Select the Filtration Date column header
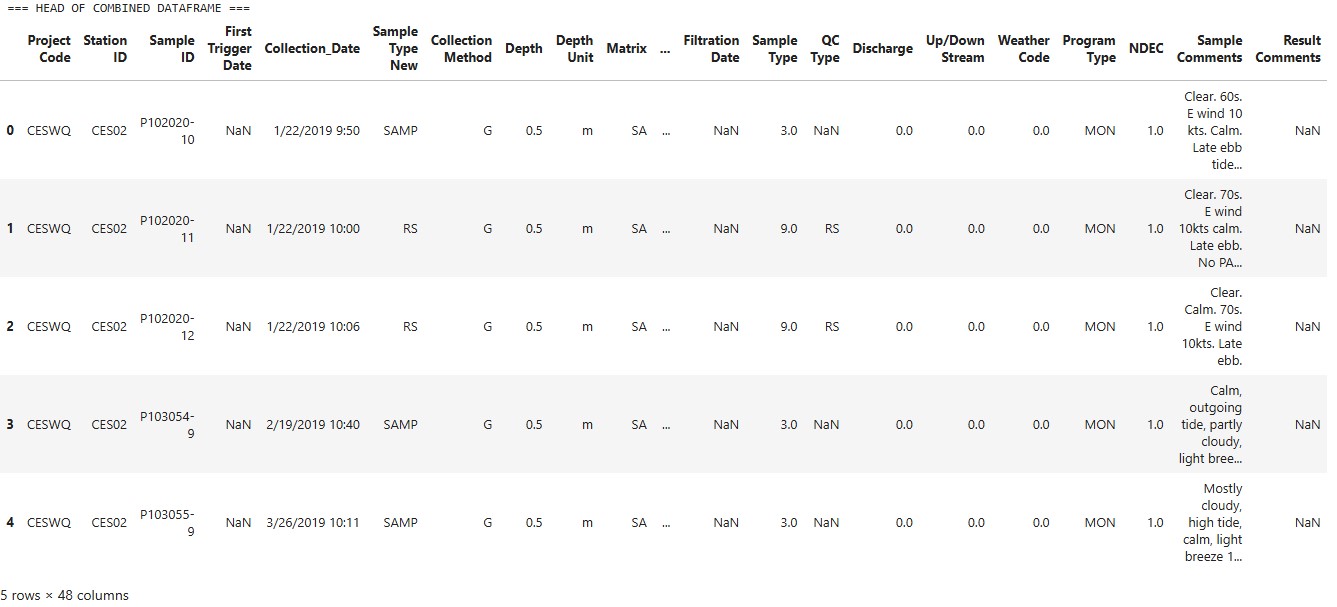1337x607 pixels. click(x=711, y=49)
